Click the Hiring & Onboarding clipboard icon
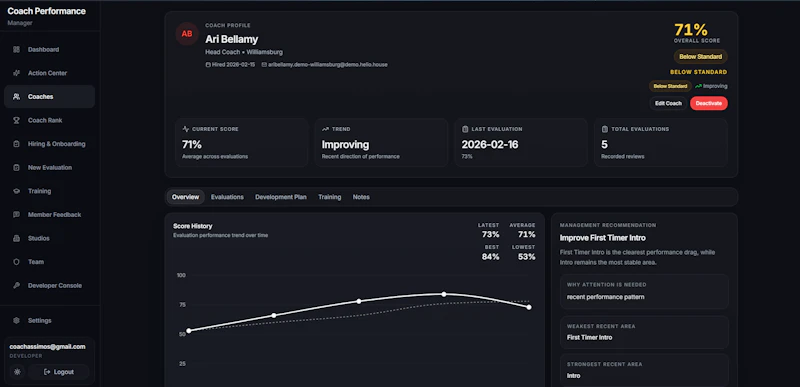Screen dimensions: 800x387 click(16, 144)
